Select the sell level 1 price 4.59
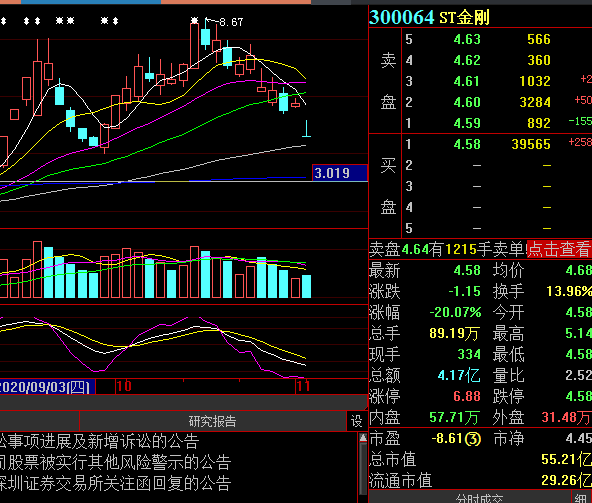 point(467,123)
